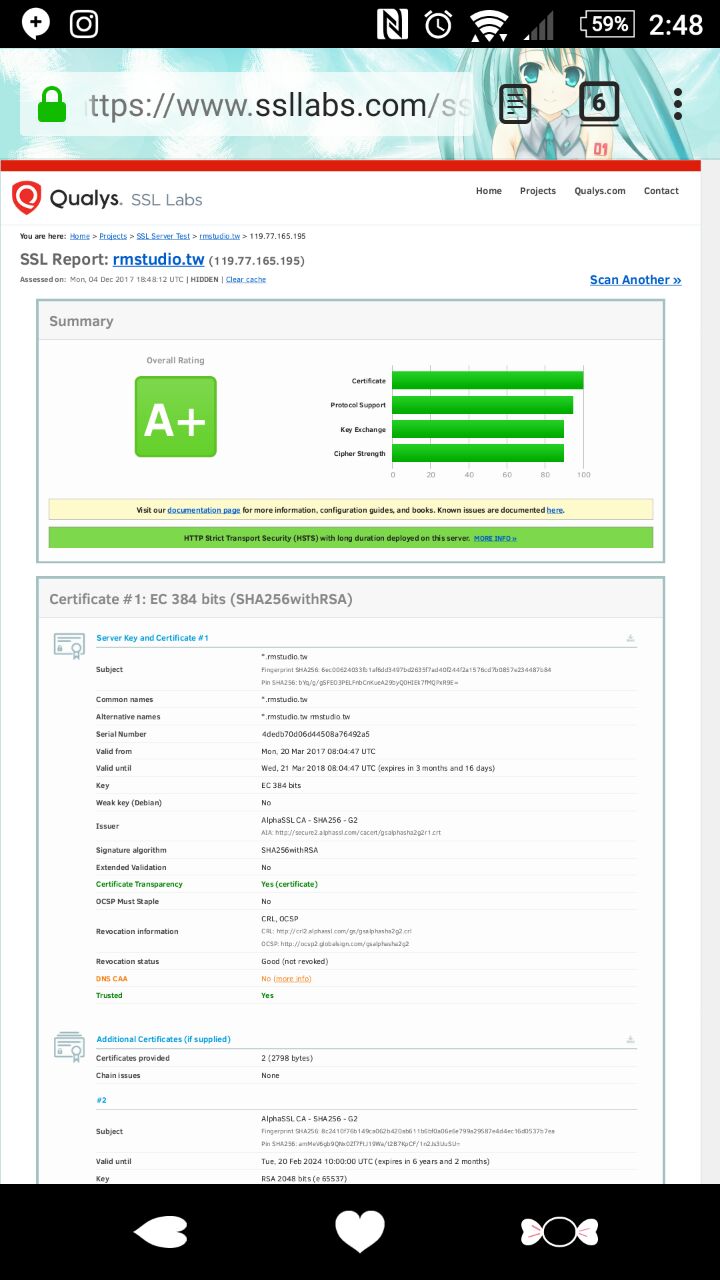The height and width of the screenshot is (1280, 720).
Task: Open the Projects menu item
Action: pyautogui.click(x=537, y=191)
